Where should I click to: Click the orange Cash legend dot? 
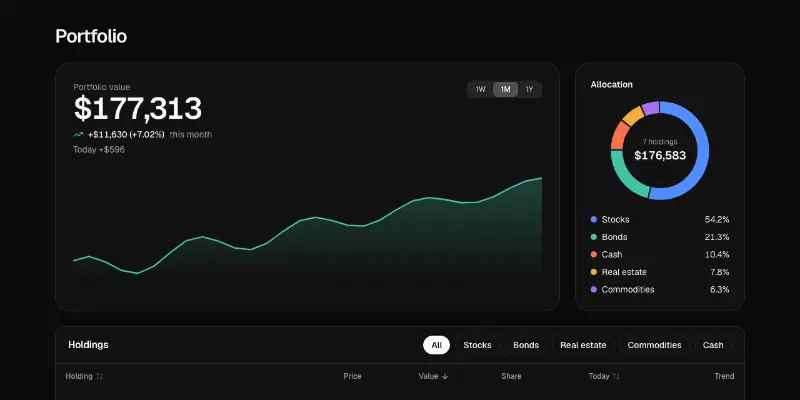tap(593, 255)
